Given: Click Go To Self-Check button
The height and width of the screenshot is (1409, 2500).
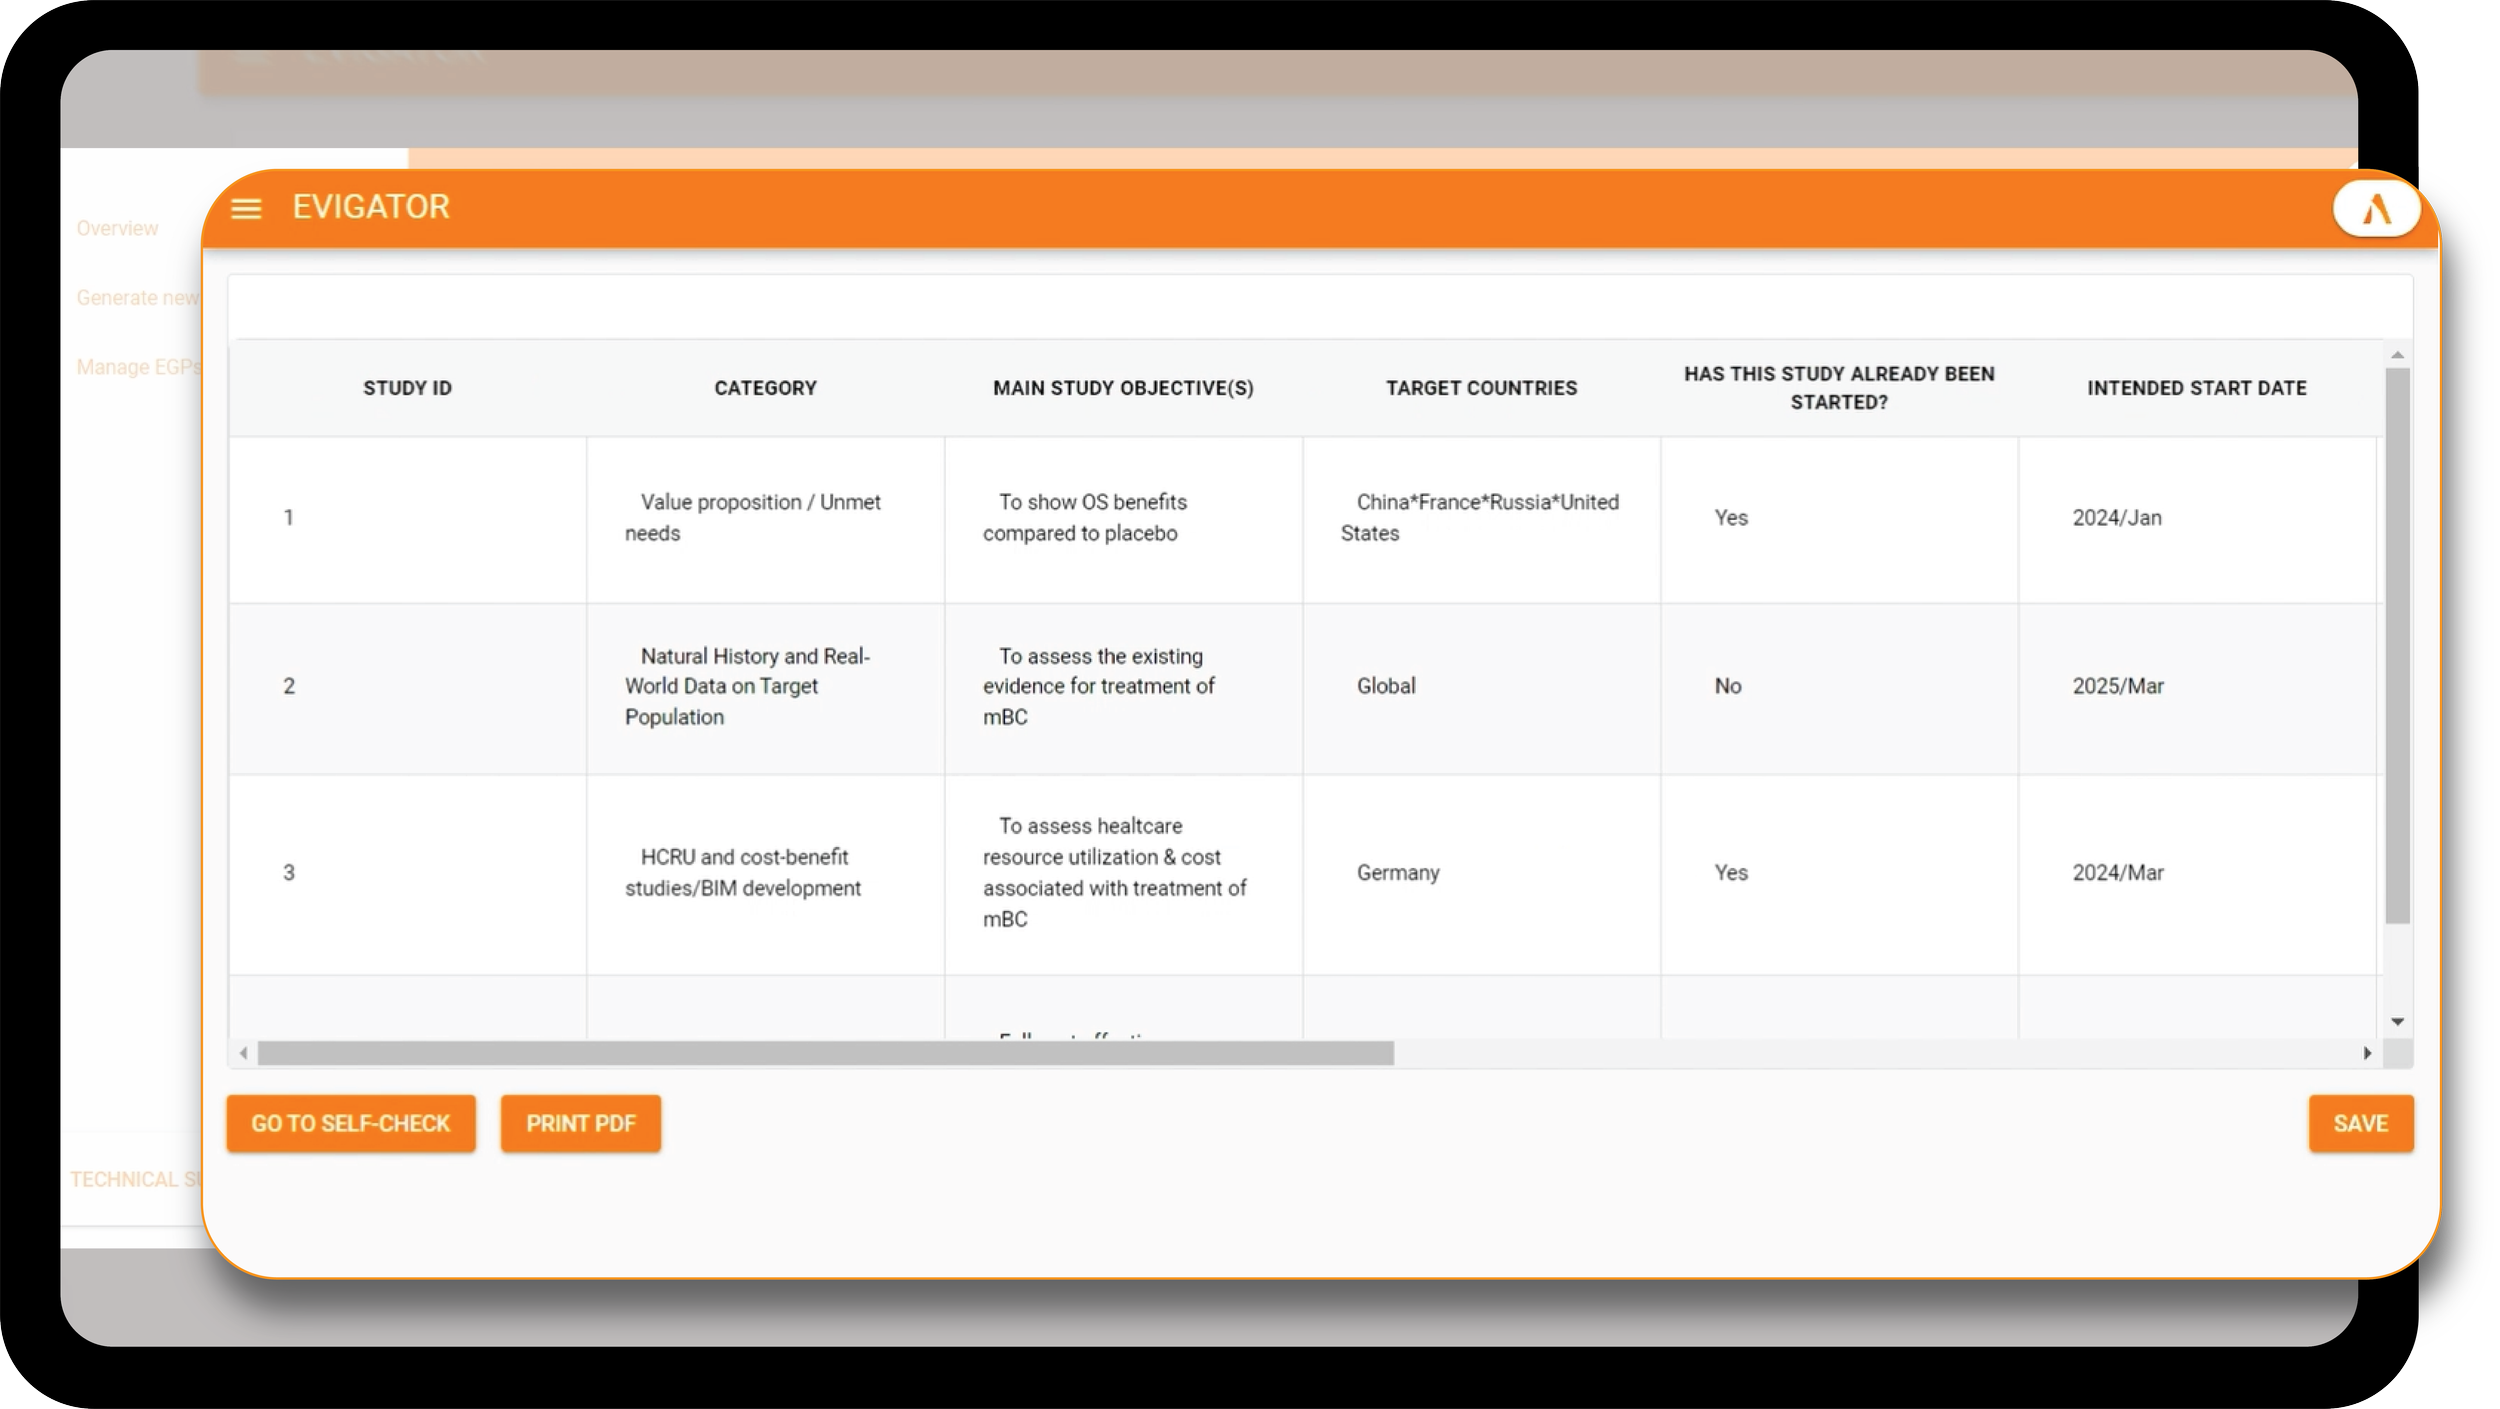Looking at the screenshot, I should click(x=350, y=1123).
